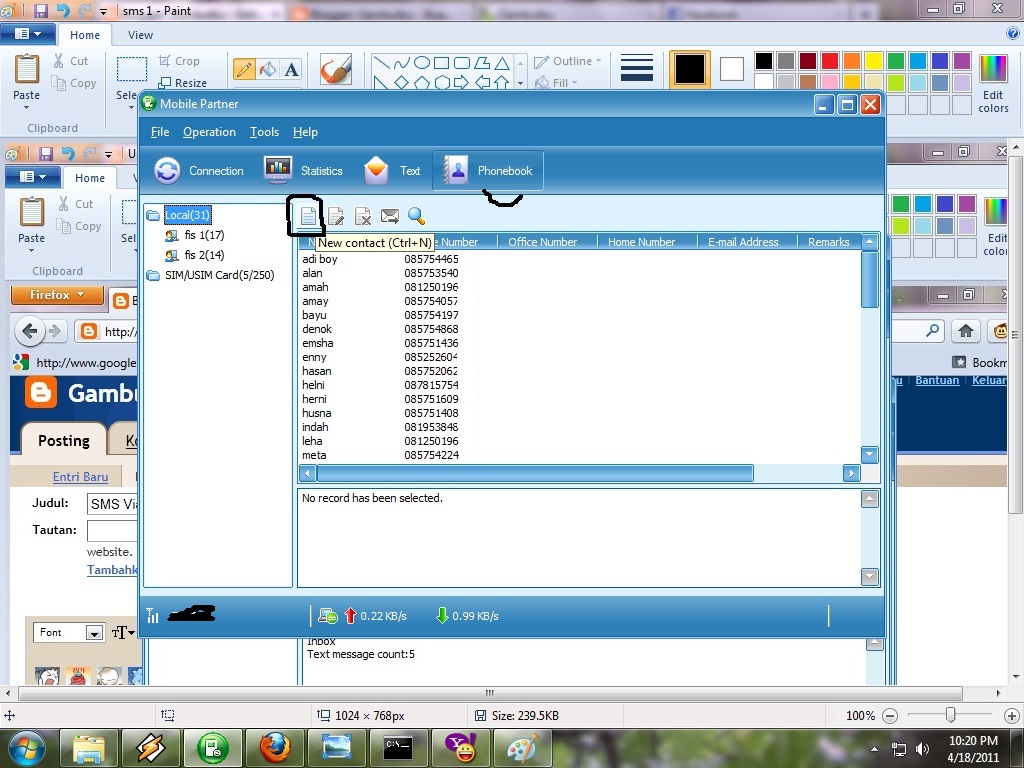Open the Connection section in Mobile Partner
Image resolution: width=1024 pixels, height=768 pixels.
(x=199, y=170)
